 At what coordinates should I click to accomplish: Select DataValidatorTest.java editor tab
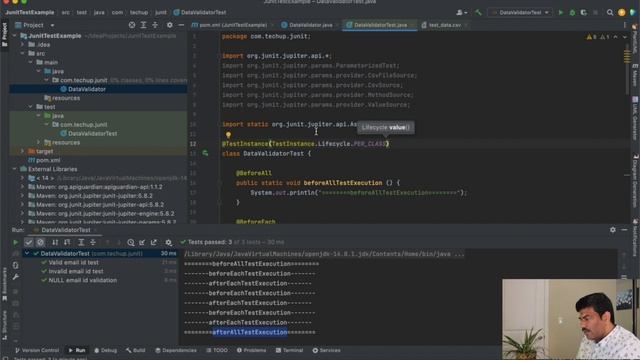(x=380, y=25)
